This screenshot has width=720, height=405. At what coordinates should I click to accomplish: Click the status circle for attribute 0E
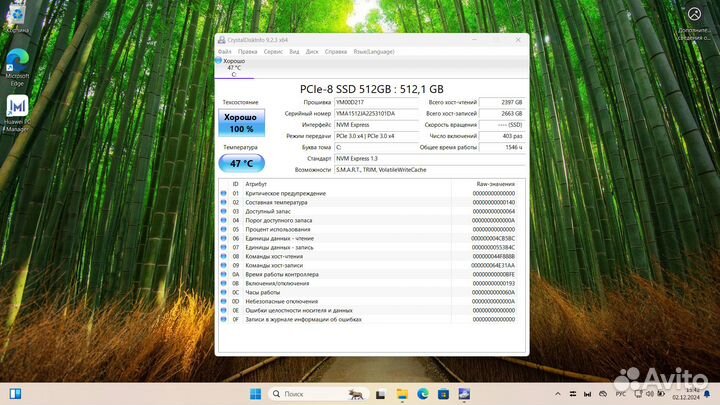coord(224,310)
